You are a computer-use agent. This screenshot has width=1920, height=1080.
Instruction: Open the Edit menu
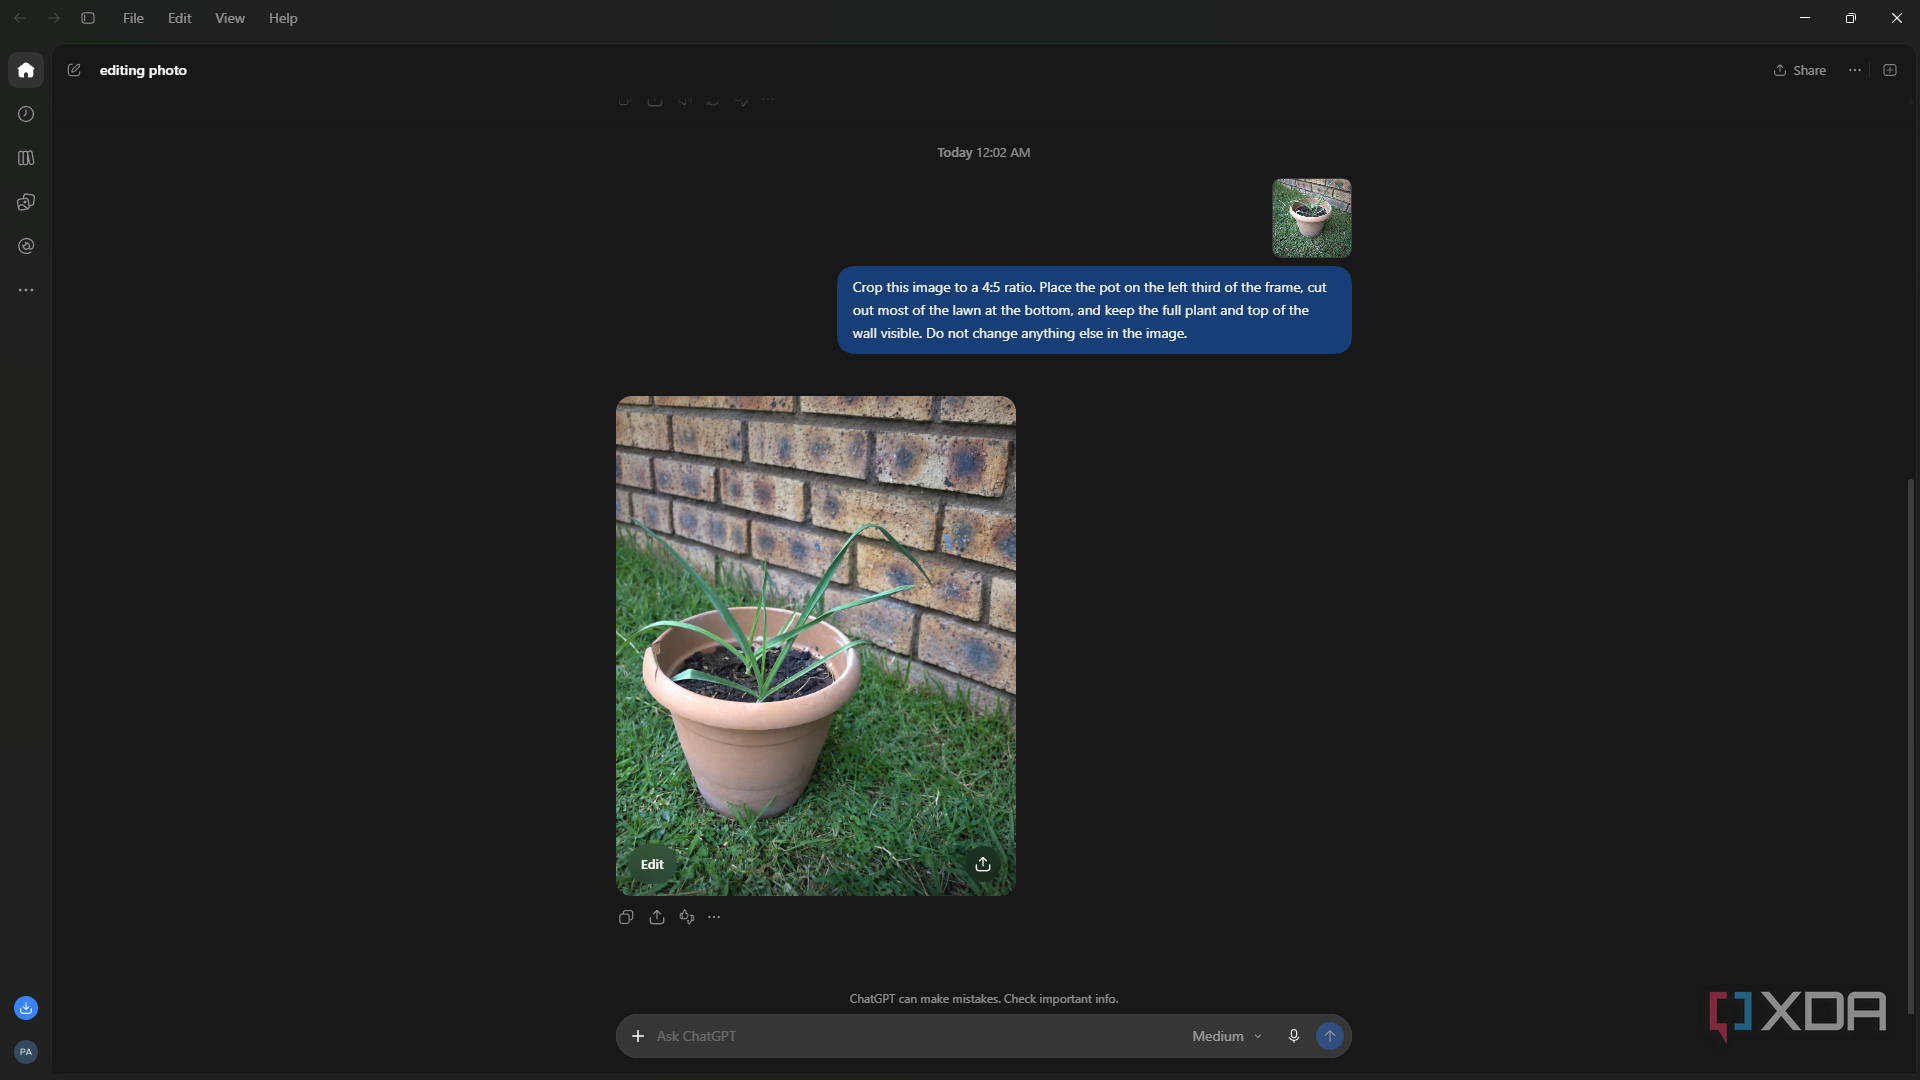[180, 18]
